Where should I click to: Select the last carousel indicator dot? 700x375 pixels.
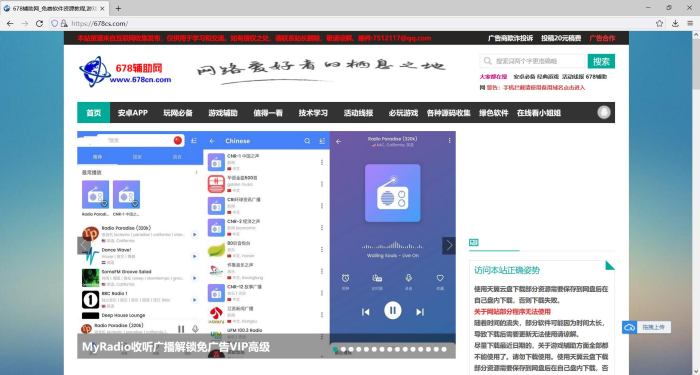coord(444,349)
